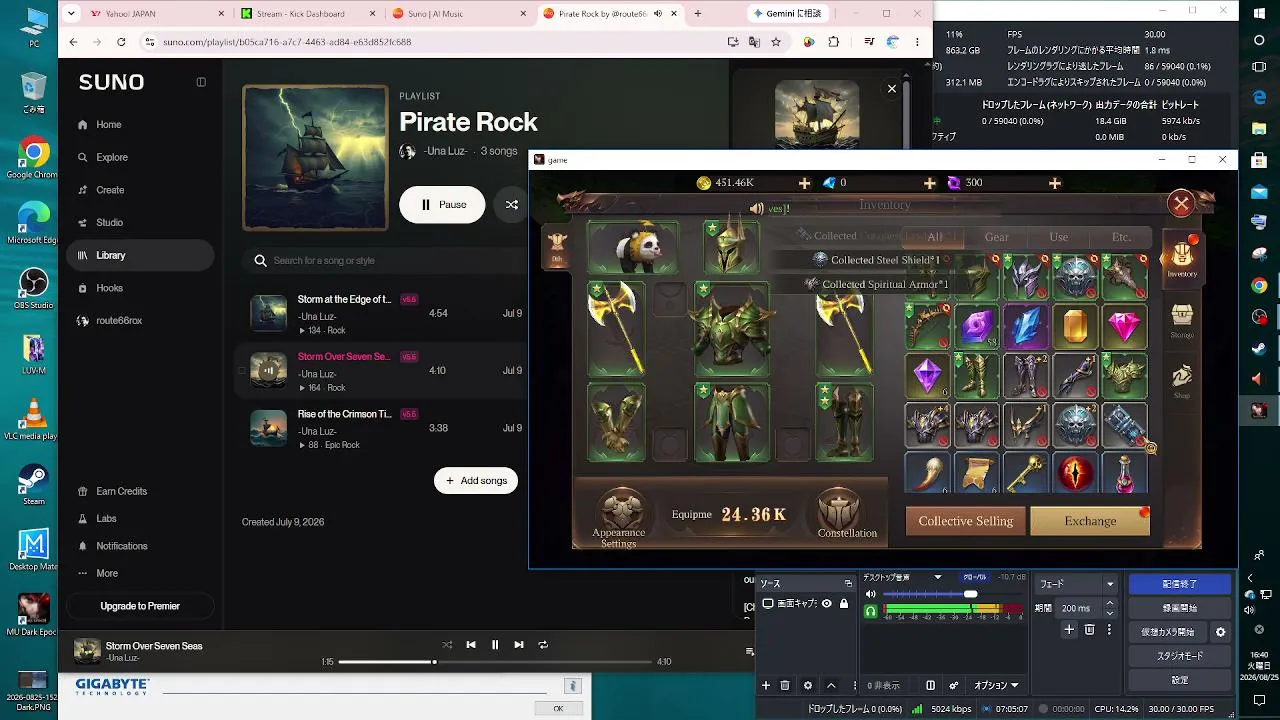This screenshot has height=720, width=1280.
Task: Open OBS source properties gear
Action: pos(808,685)
